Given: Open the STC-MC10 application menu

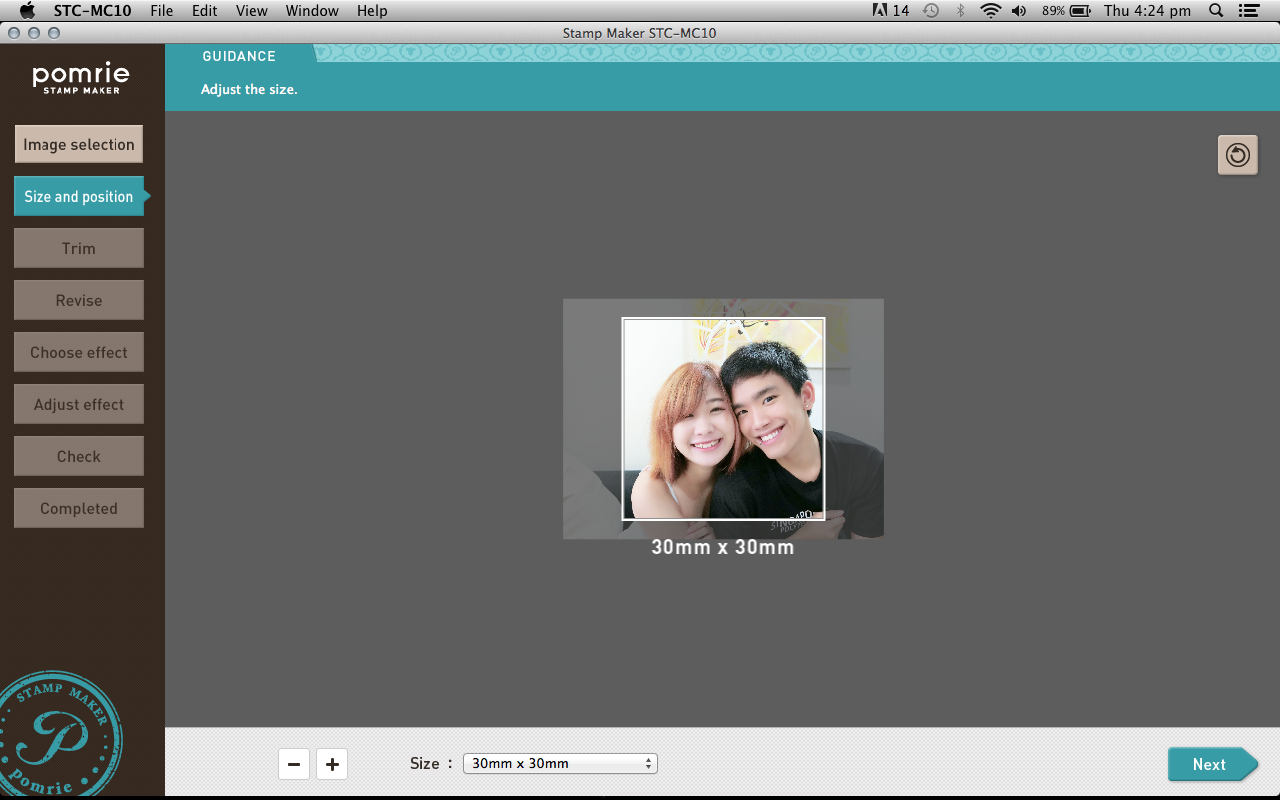Looking at the screenshot, I should [x=92, y=11].
